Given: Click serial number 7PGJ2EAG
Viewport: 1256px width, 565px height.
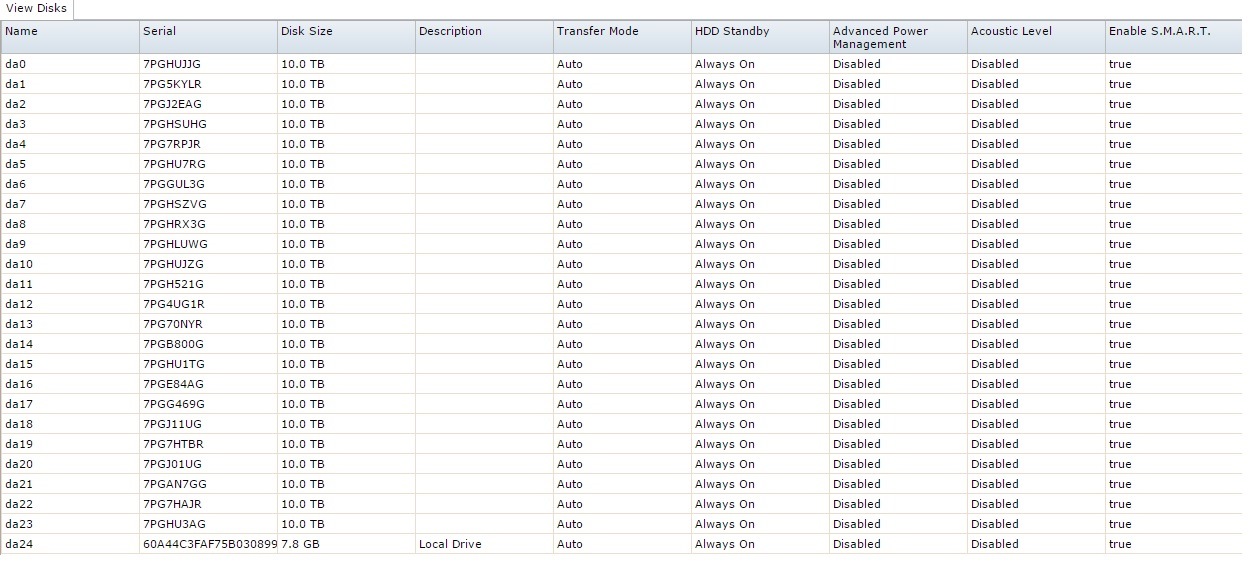Looking at the screenshot, I should click(x=173, y=104).
